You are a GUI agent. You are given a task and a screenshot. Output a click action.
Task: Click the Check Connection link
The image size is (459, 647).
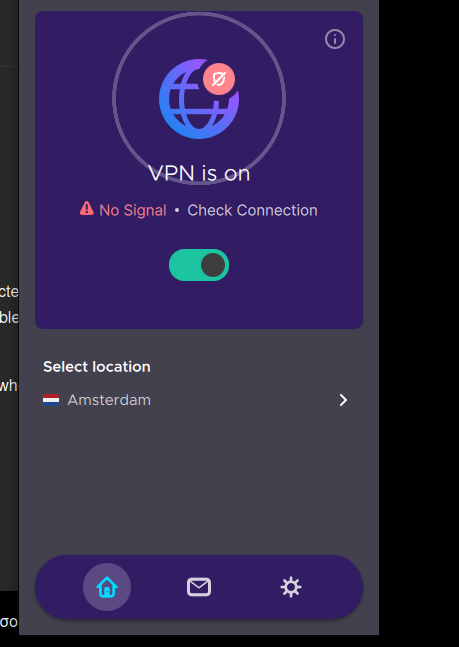tap(252, 210)
